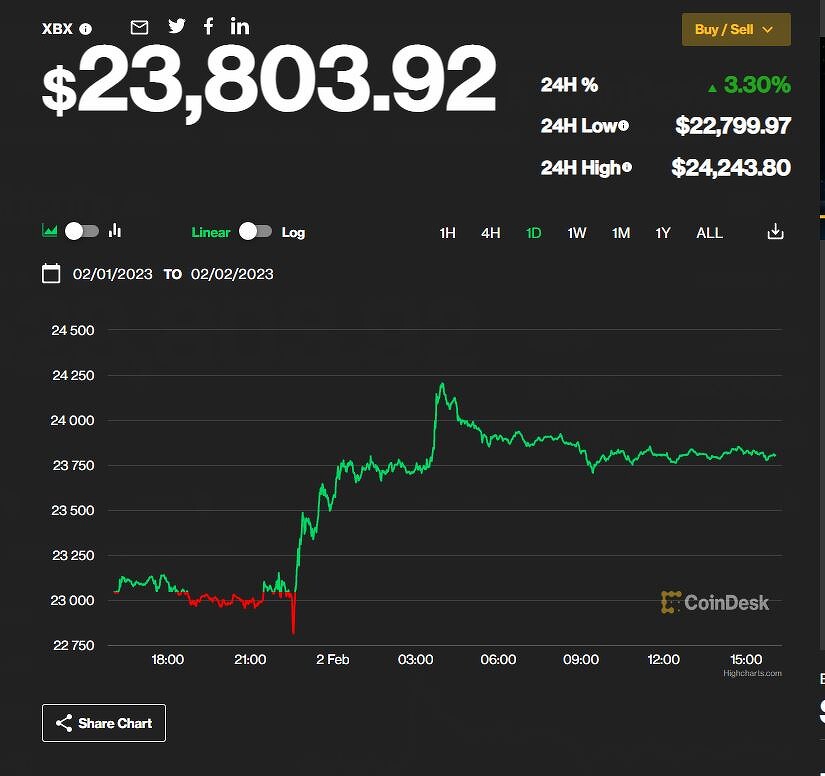The height and width of the screenshot is (776, 825).
Task: Click the calendar date picker icon
Action: tap(51, 274)
